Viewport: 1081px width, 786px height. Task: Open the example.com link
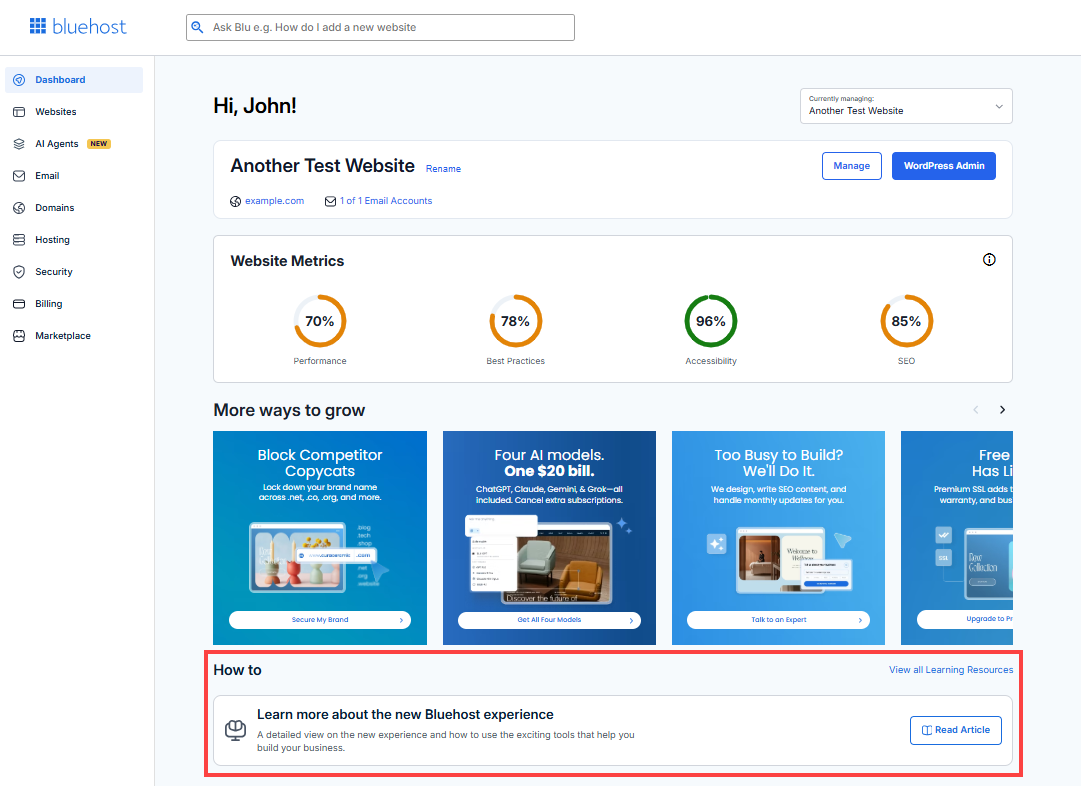click(x=274, y=201)
